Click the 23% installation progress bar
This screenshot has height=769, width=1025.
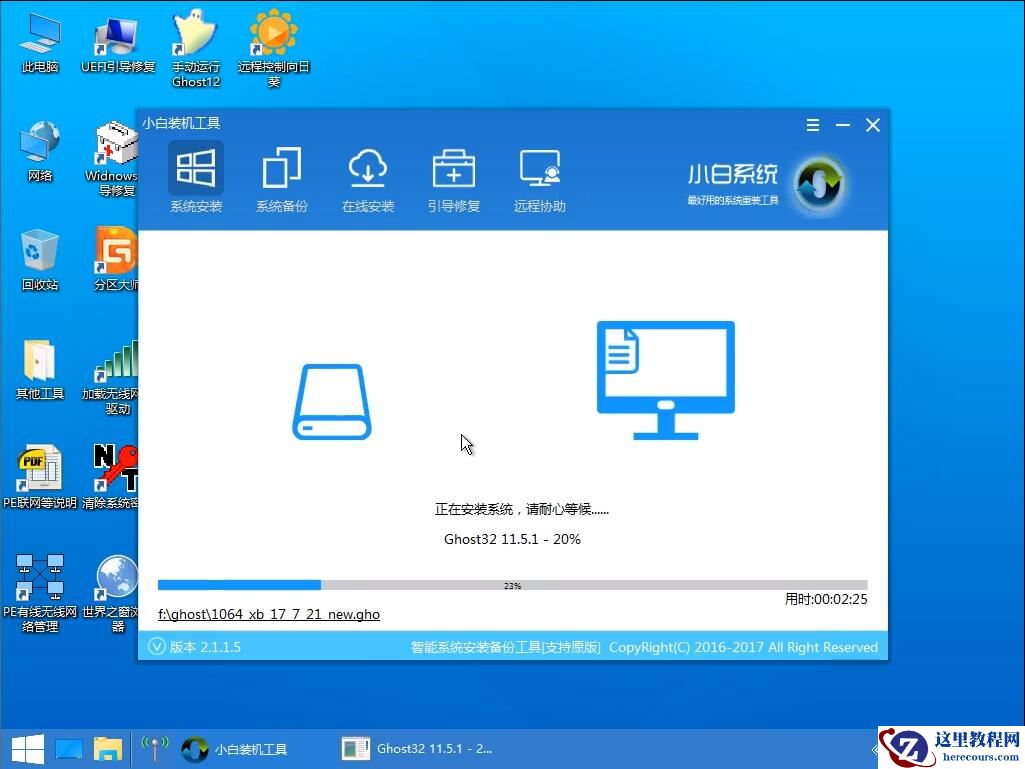(x=512, y=585)
